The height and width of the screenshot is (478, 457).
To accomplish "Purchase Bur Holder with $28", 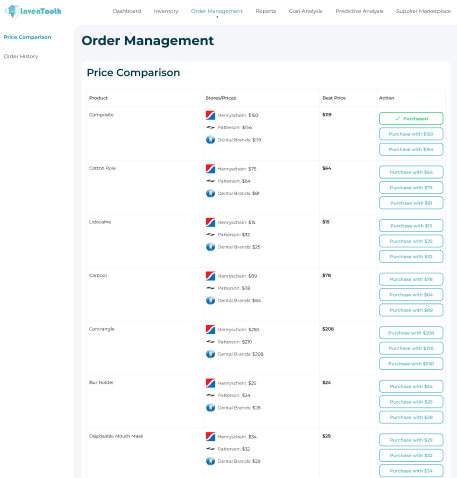I will click(411, 417).
